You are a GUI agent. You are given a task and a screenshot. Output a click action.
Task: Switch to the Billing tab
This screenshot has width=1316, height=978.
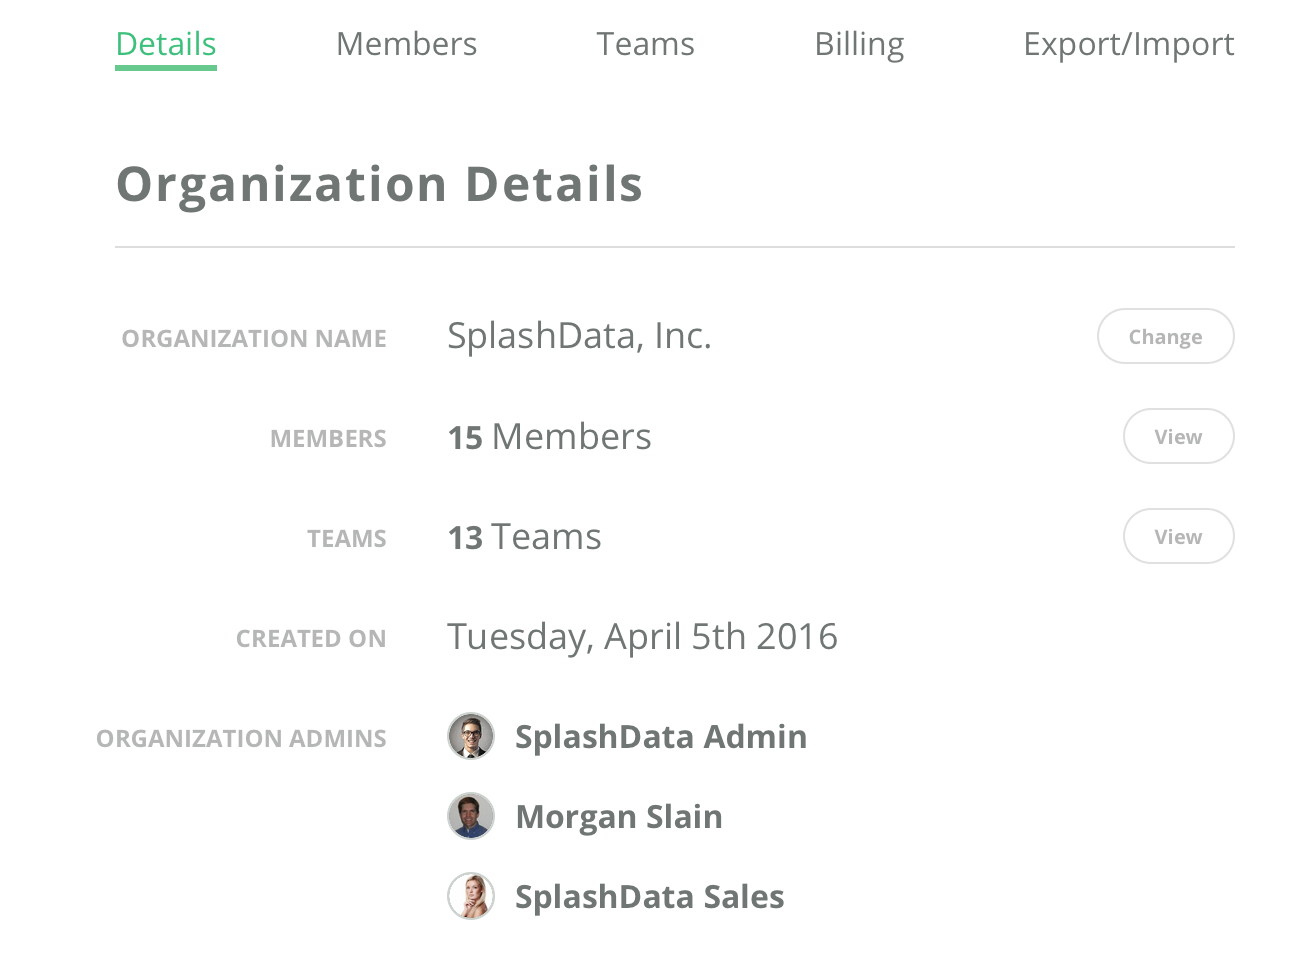[x=858, y=44]
